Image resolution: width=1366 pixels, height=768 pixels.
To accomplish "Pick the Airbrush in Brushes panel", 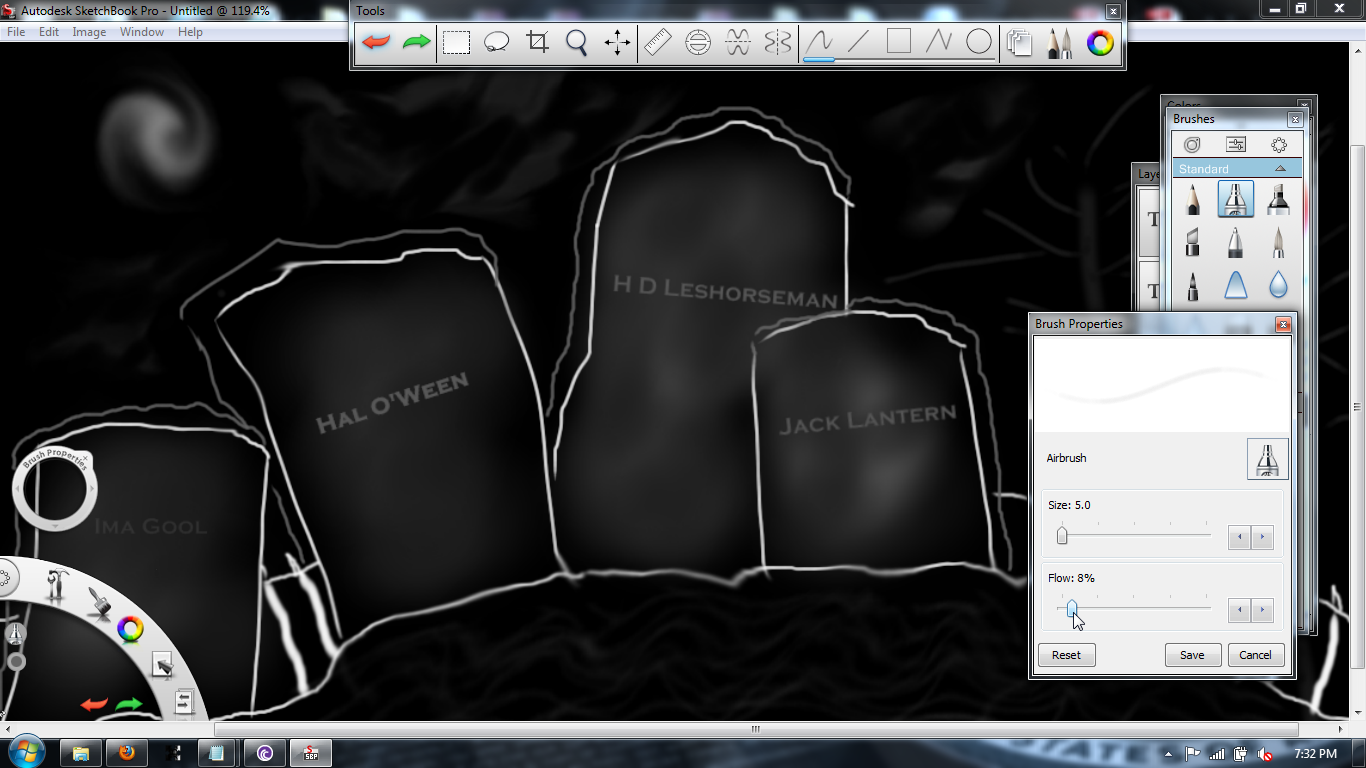I will (1236, 199).
